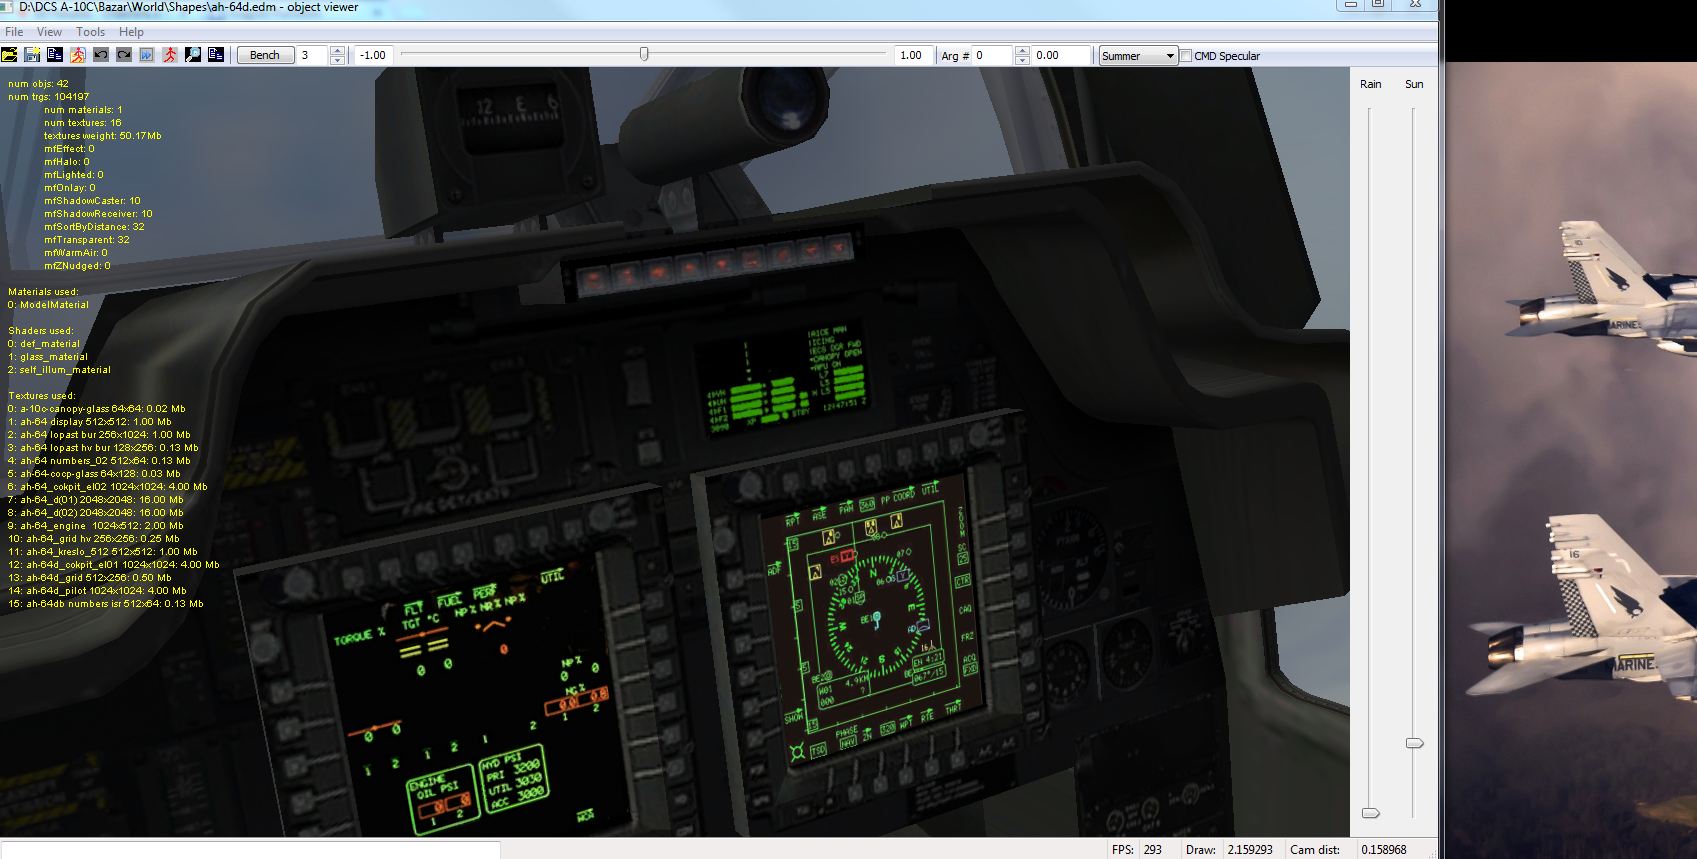Viewport: 1697px width, 859px height.
Task: Click the '1: glass_material' shader entry
Action: point(48,357)
